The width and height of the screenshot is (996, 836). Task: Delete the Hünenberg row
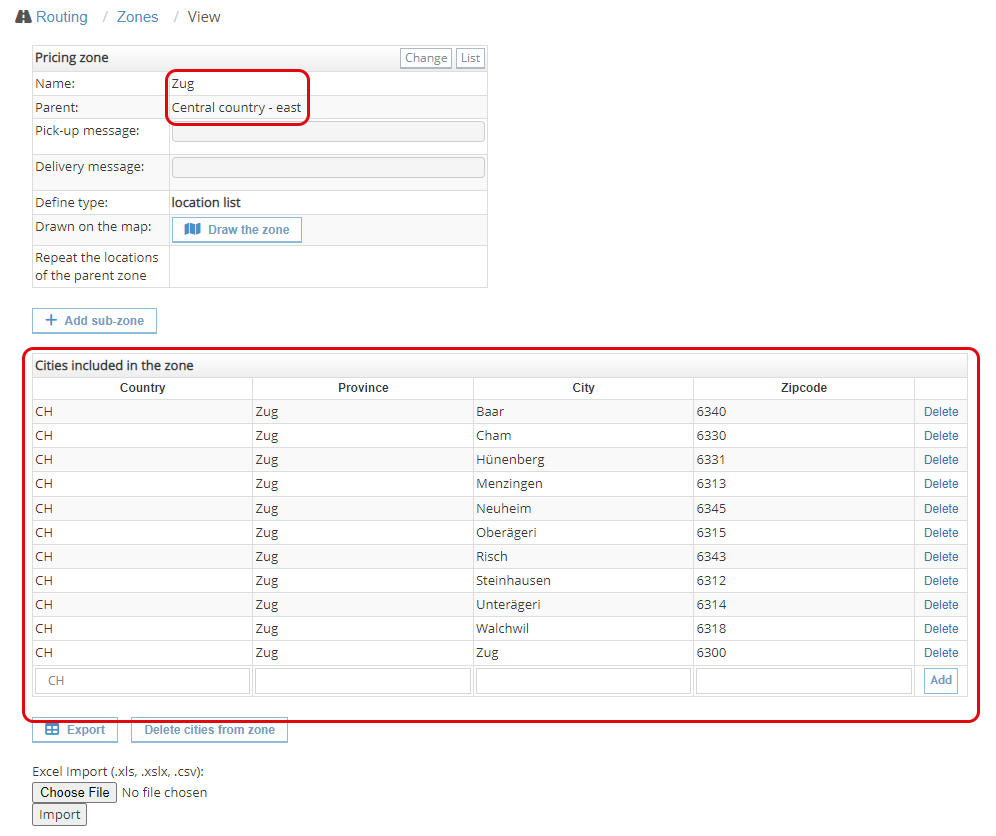tap(941, 460)
